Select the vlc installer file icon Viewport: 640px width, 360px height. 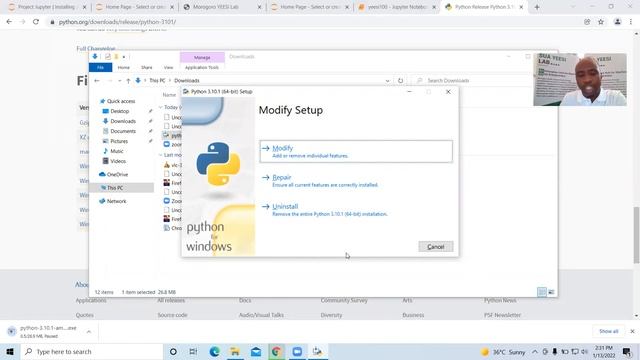[x=167, y=165]
